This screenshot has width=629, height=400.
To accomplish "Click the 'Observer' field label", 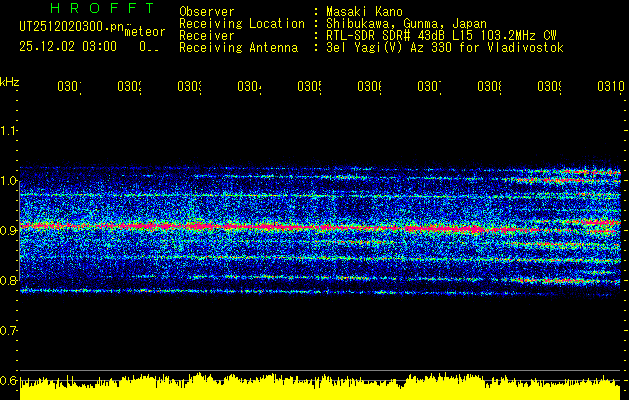I will pos(207,11).
